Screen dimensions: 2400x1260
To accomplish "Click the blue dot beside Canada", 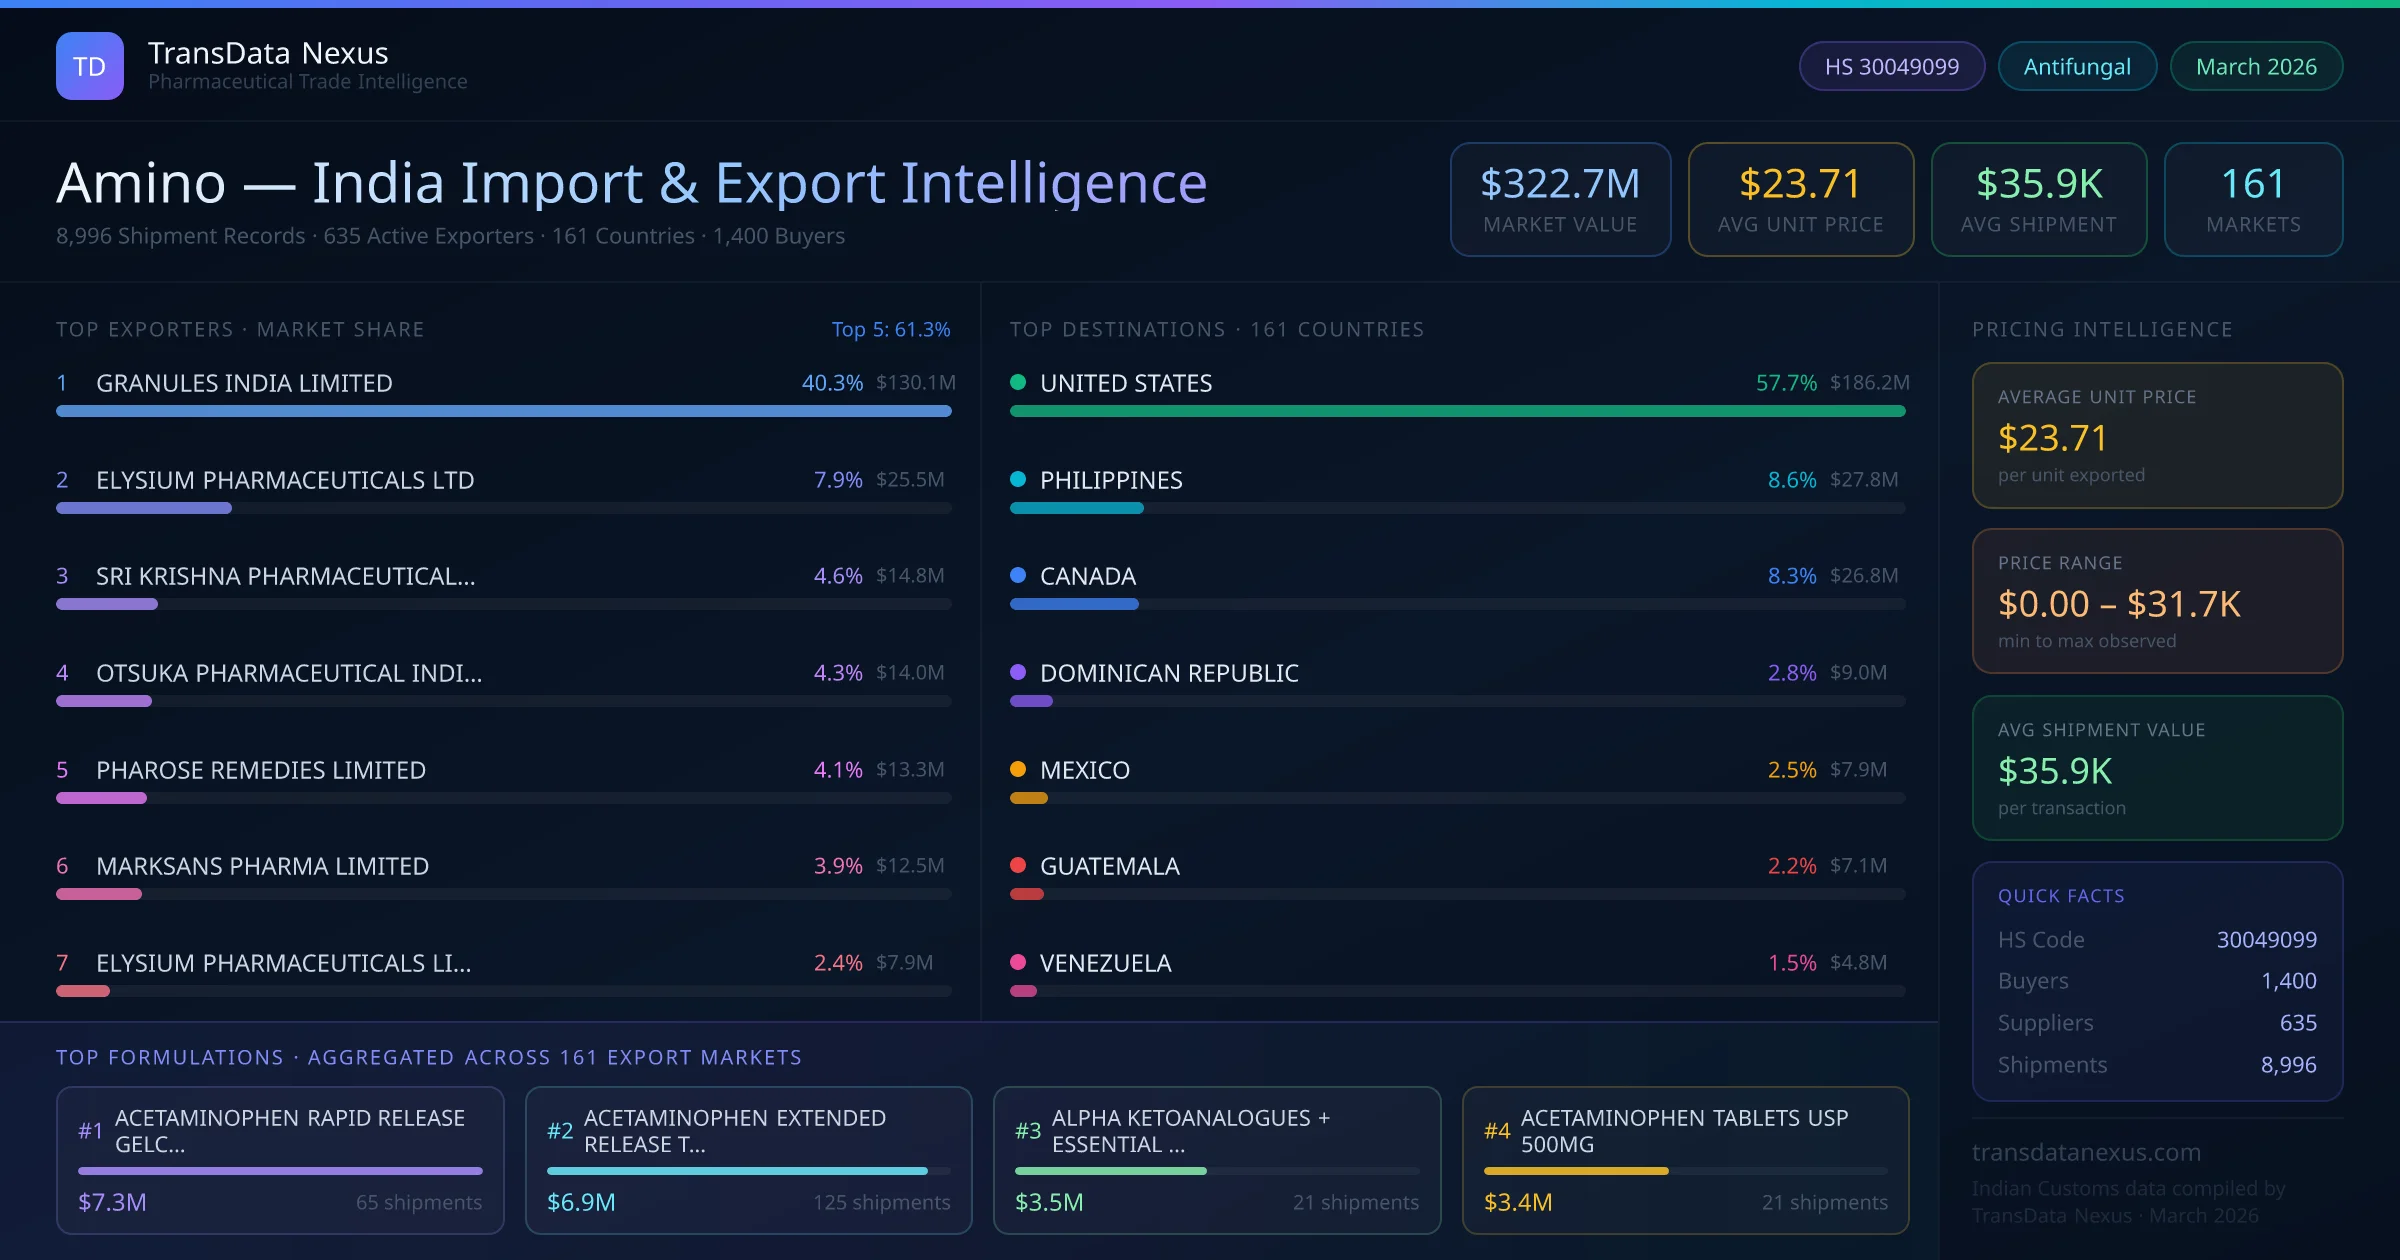I will coord(1018,575).
